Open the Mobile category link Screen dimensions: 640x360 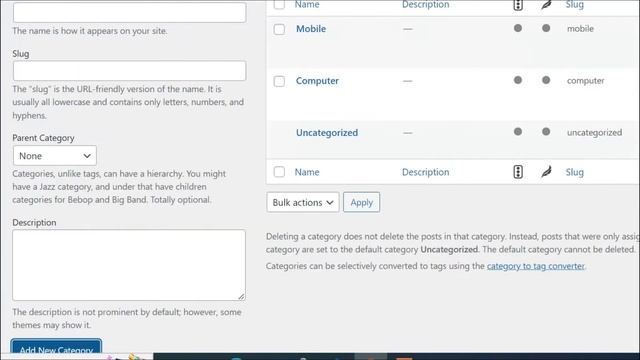311,29
